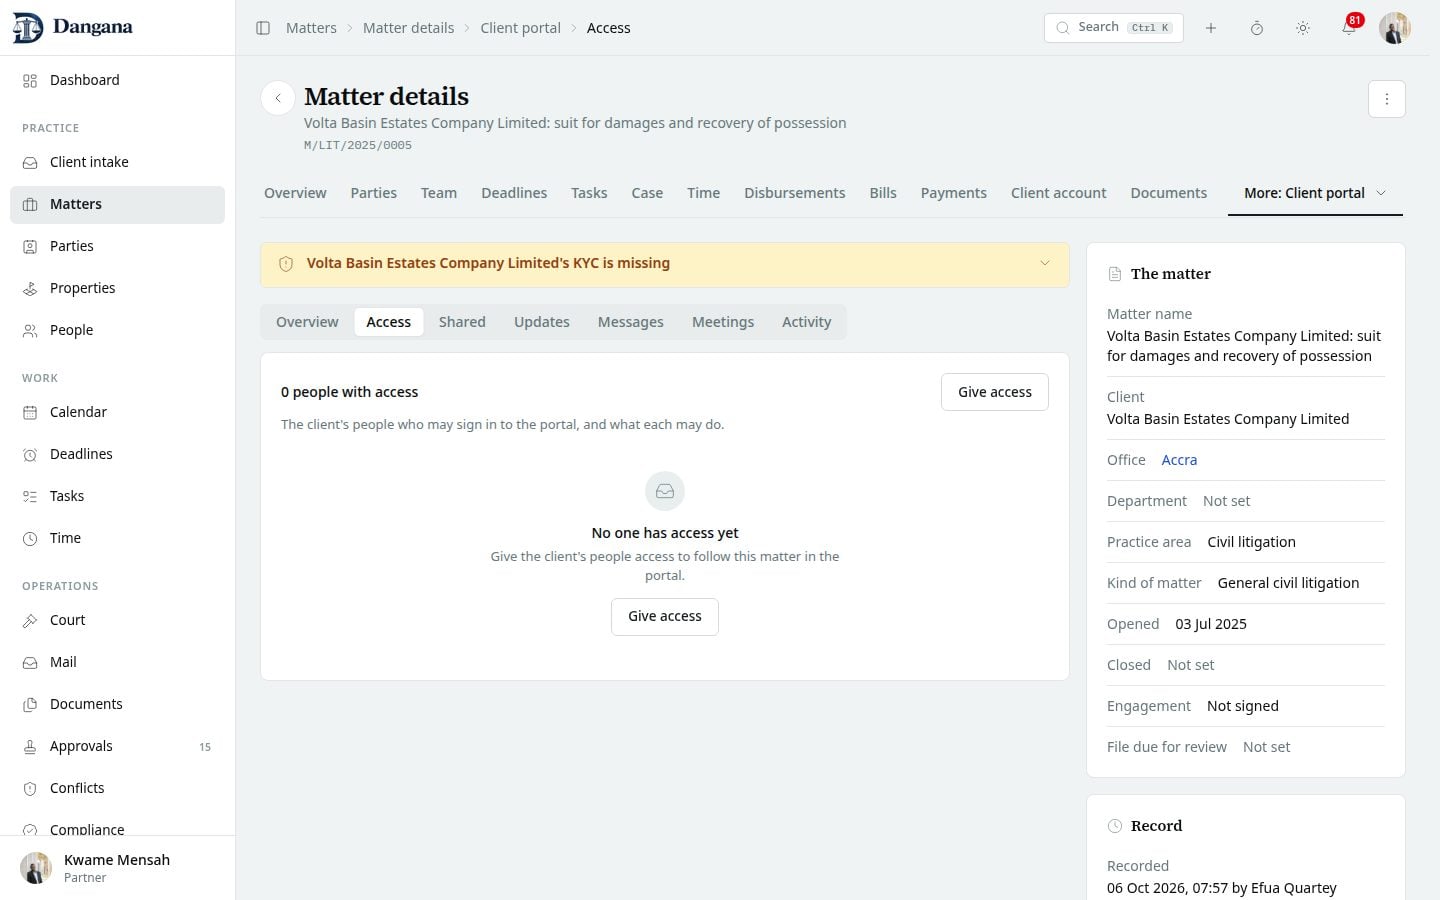Image resolution: width=1440 pixels, height=900 pixels.
Task: Click Give access under No one has access
Action: pos(665,616)
